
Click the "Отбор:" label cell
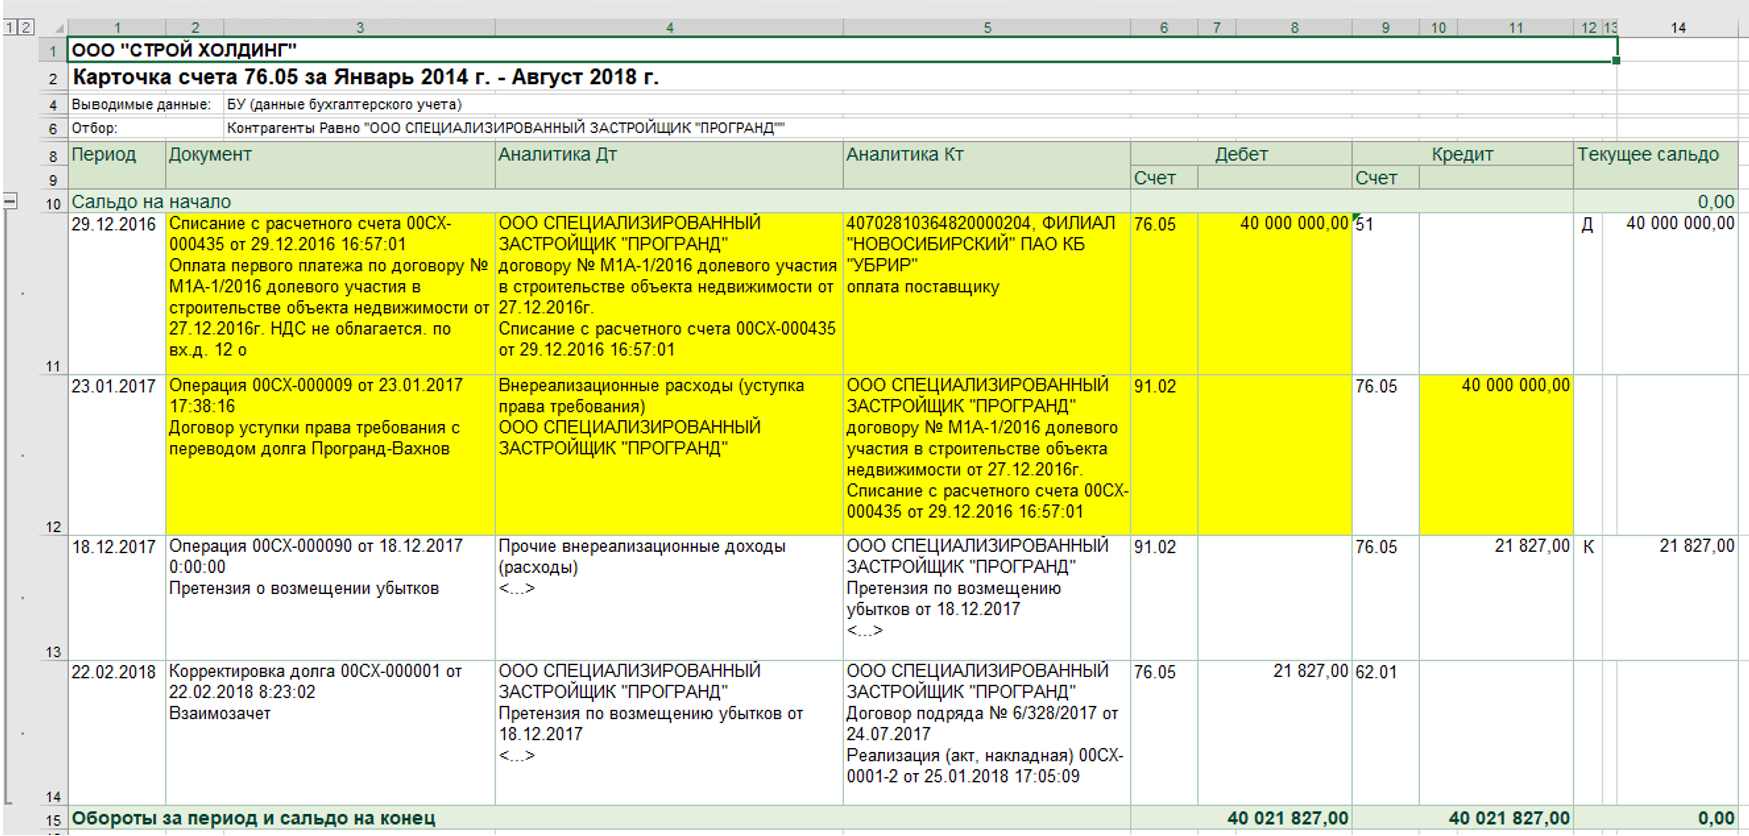tap(145, 128)
